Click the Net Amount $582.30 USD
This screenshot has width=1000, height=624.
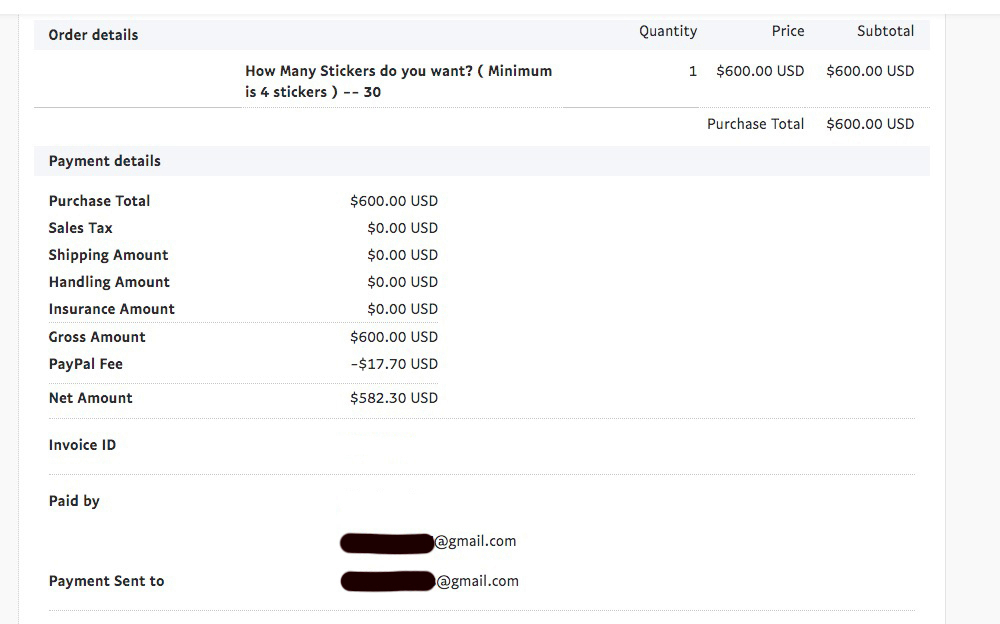click(394, 398)
